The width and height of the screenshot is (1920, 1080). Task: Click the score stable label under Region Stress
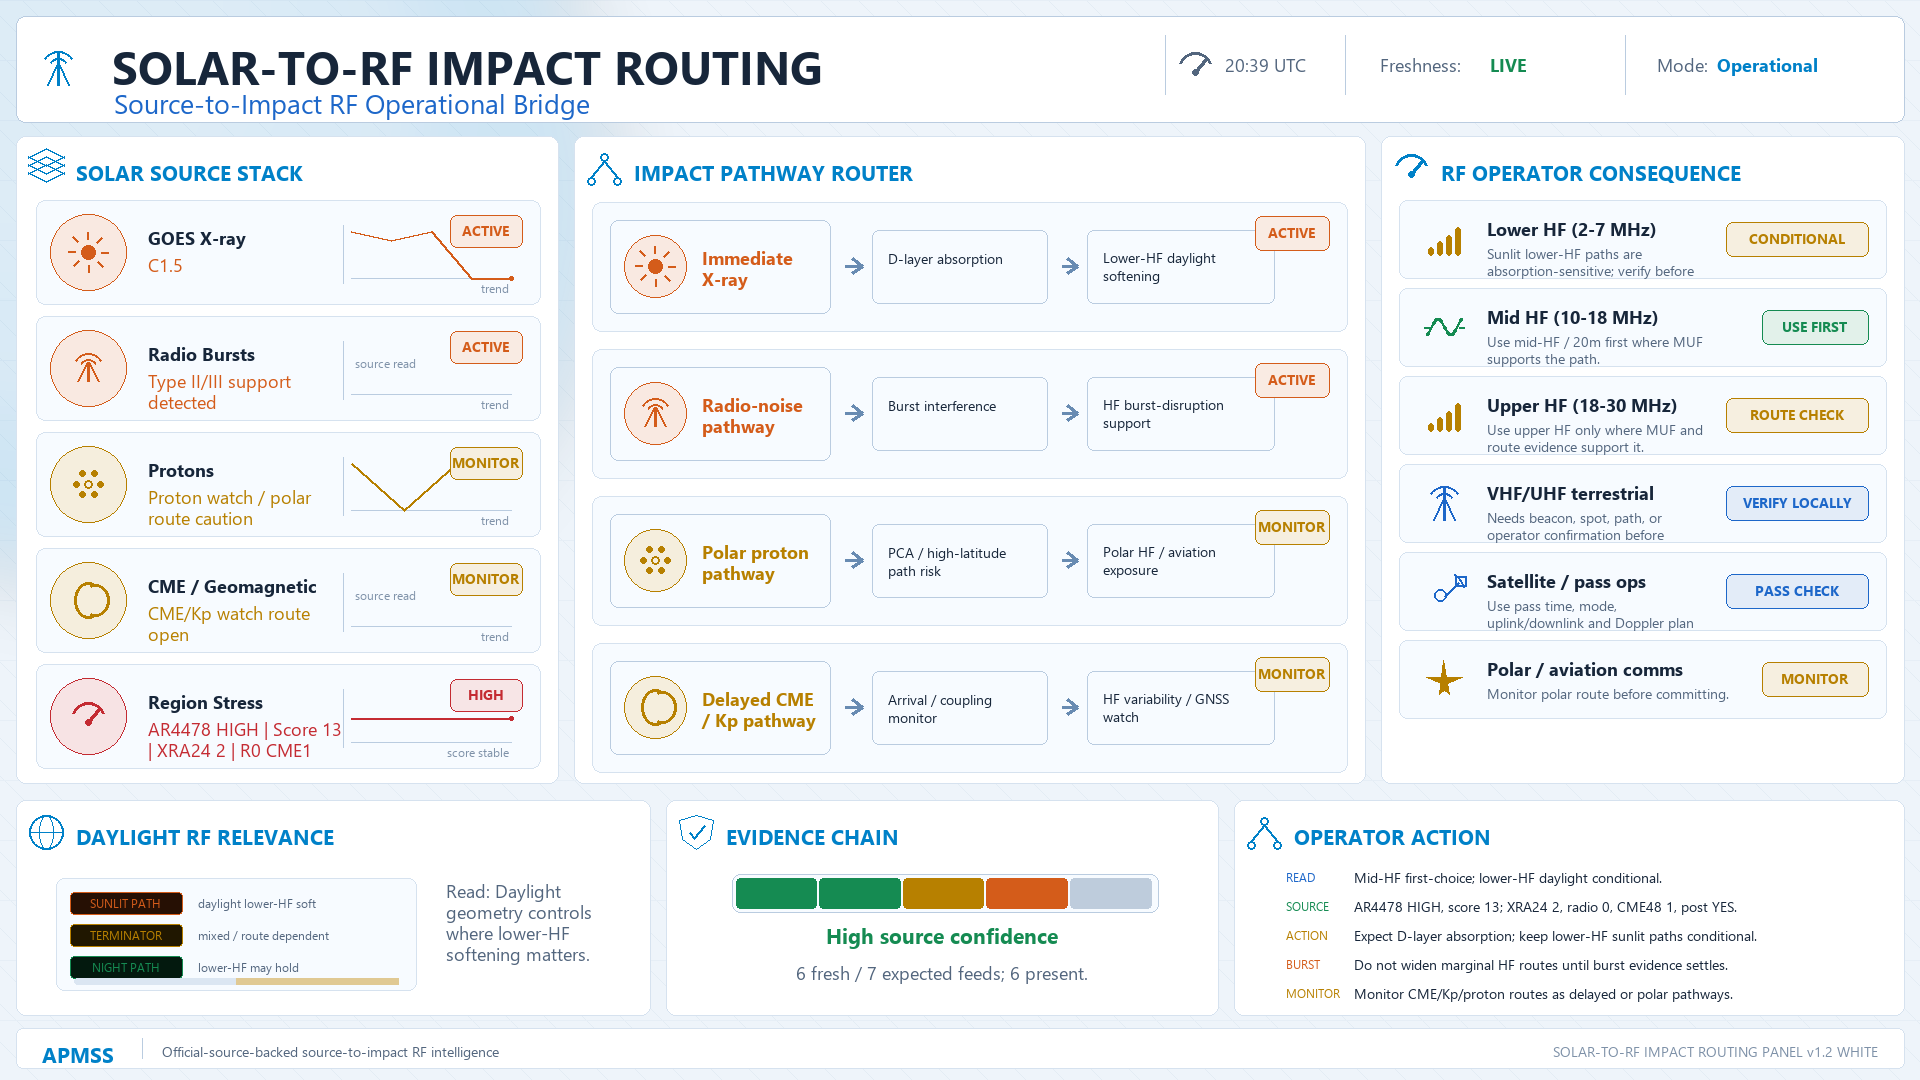478,753
